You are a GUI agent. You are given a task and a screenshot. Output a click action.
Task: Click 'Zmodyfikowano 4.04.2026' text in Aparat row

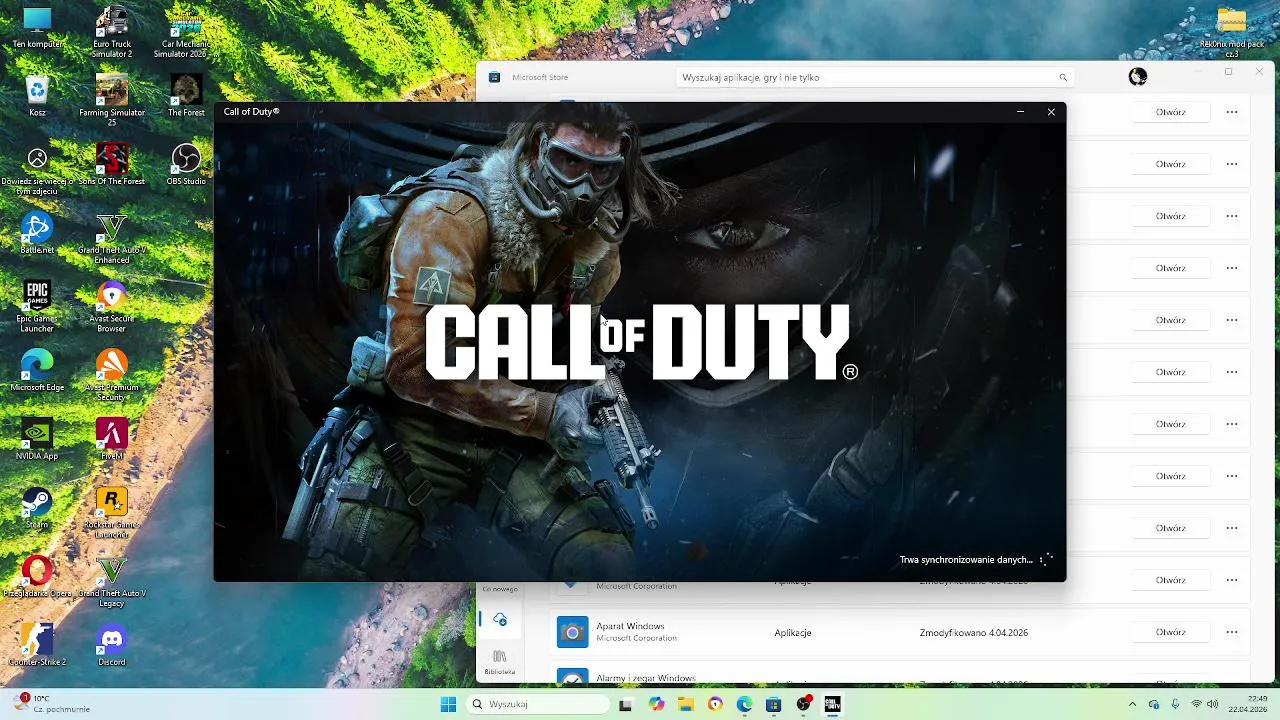(x=974, y=633)
